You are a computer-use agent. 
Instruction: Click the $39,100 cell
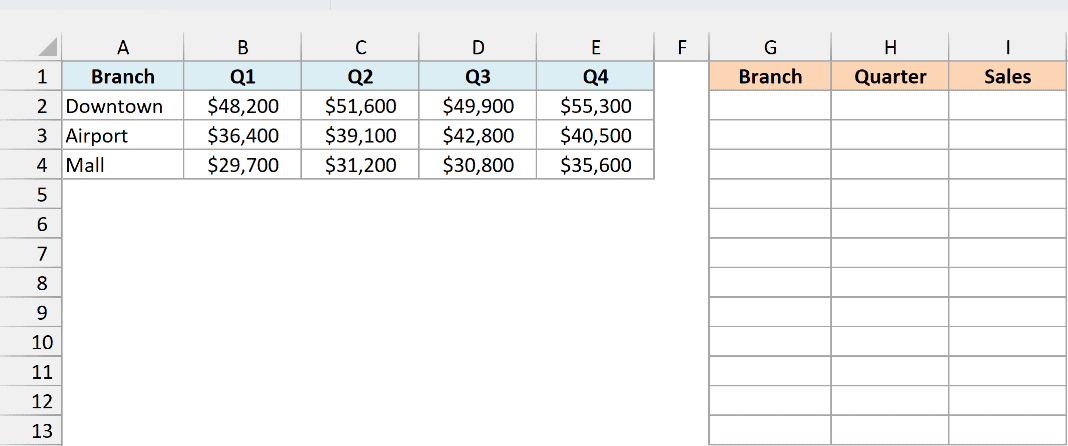point(360,136)
